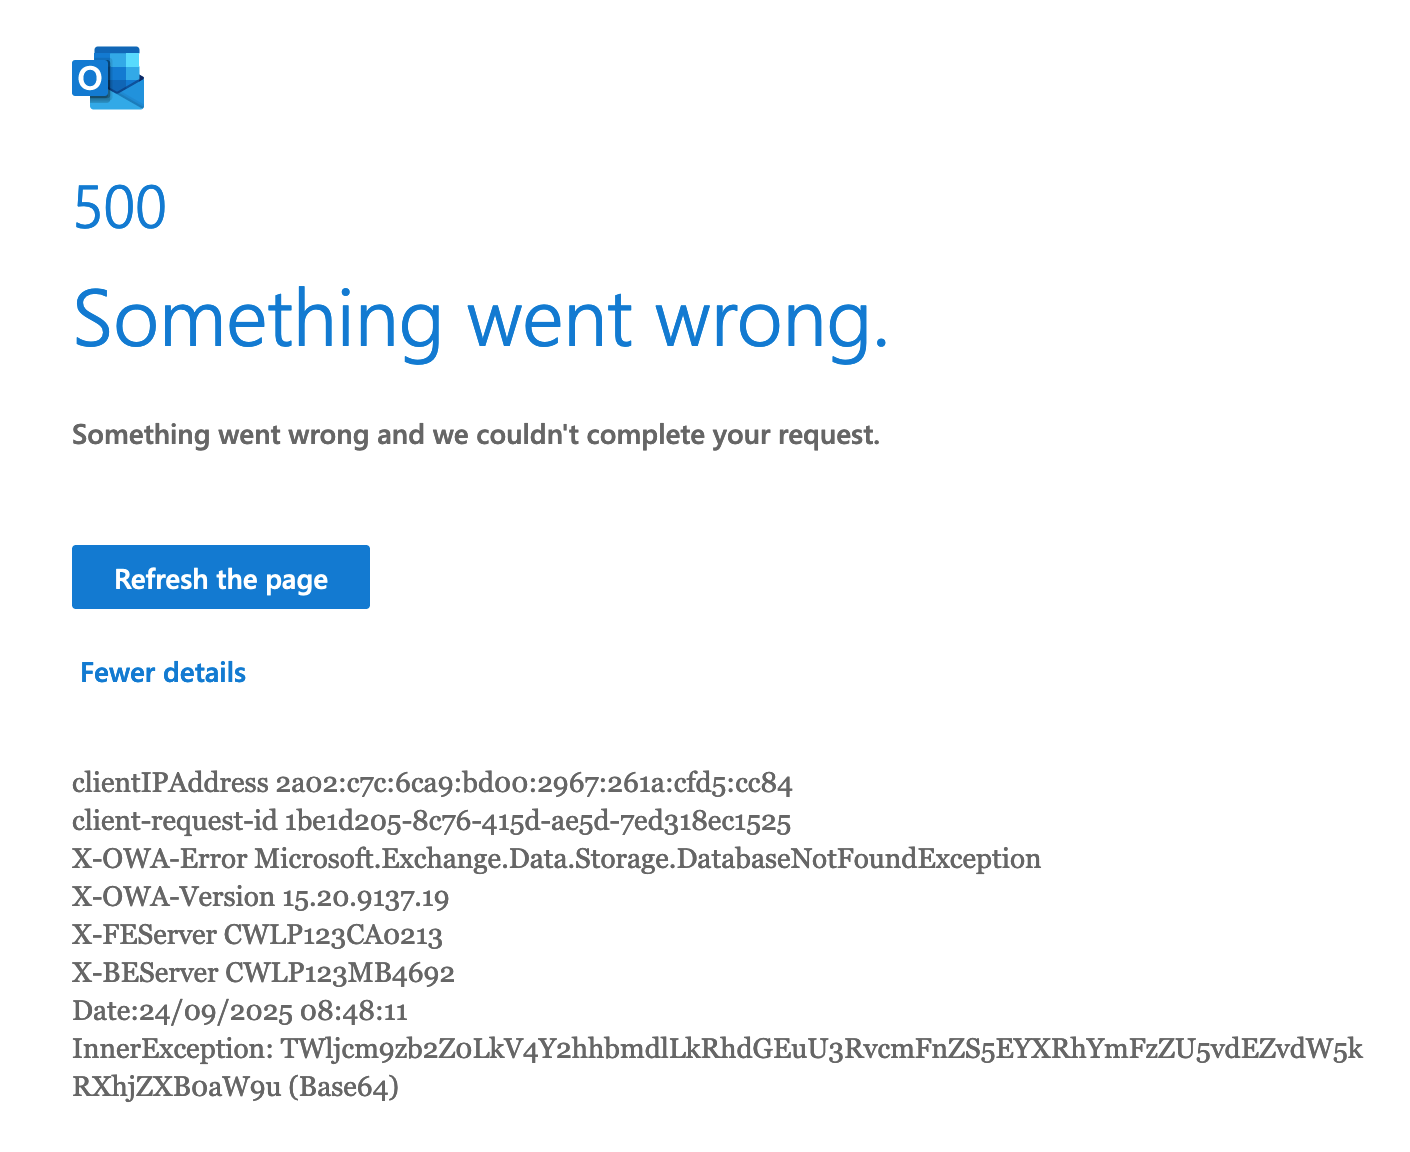Click the Outlook logo icon

pos(108,77)
